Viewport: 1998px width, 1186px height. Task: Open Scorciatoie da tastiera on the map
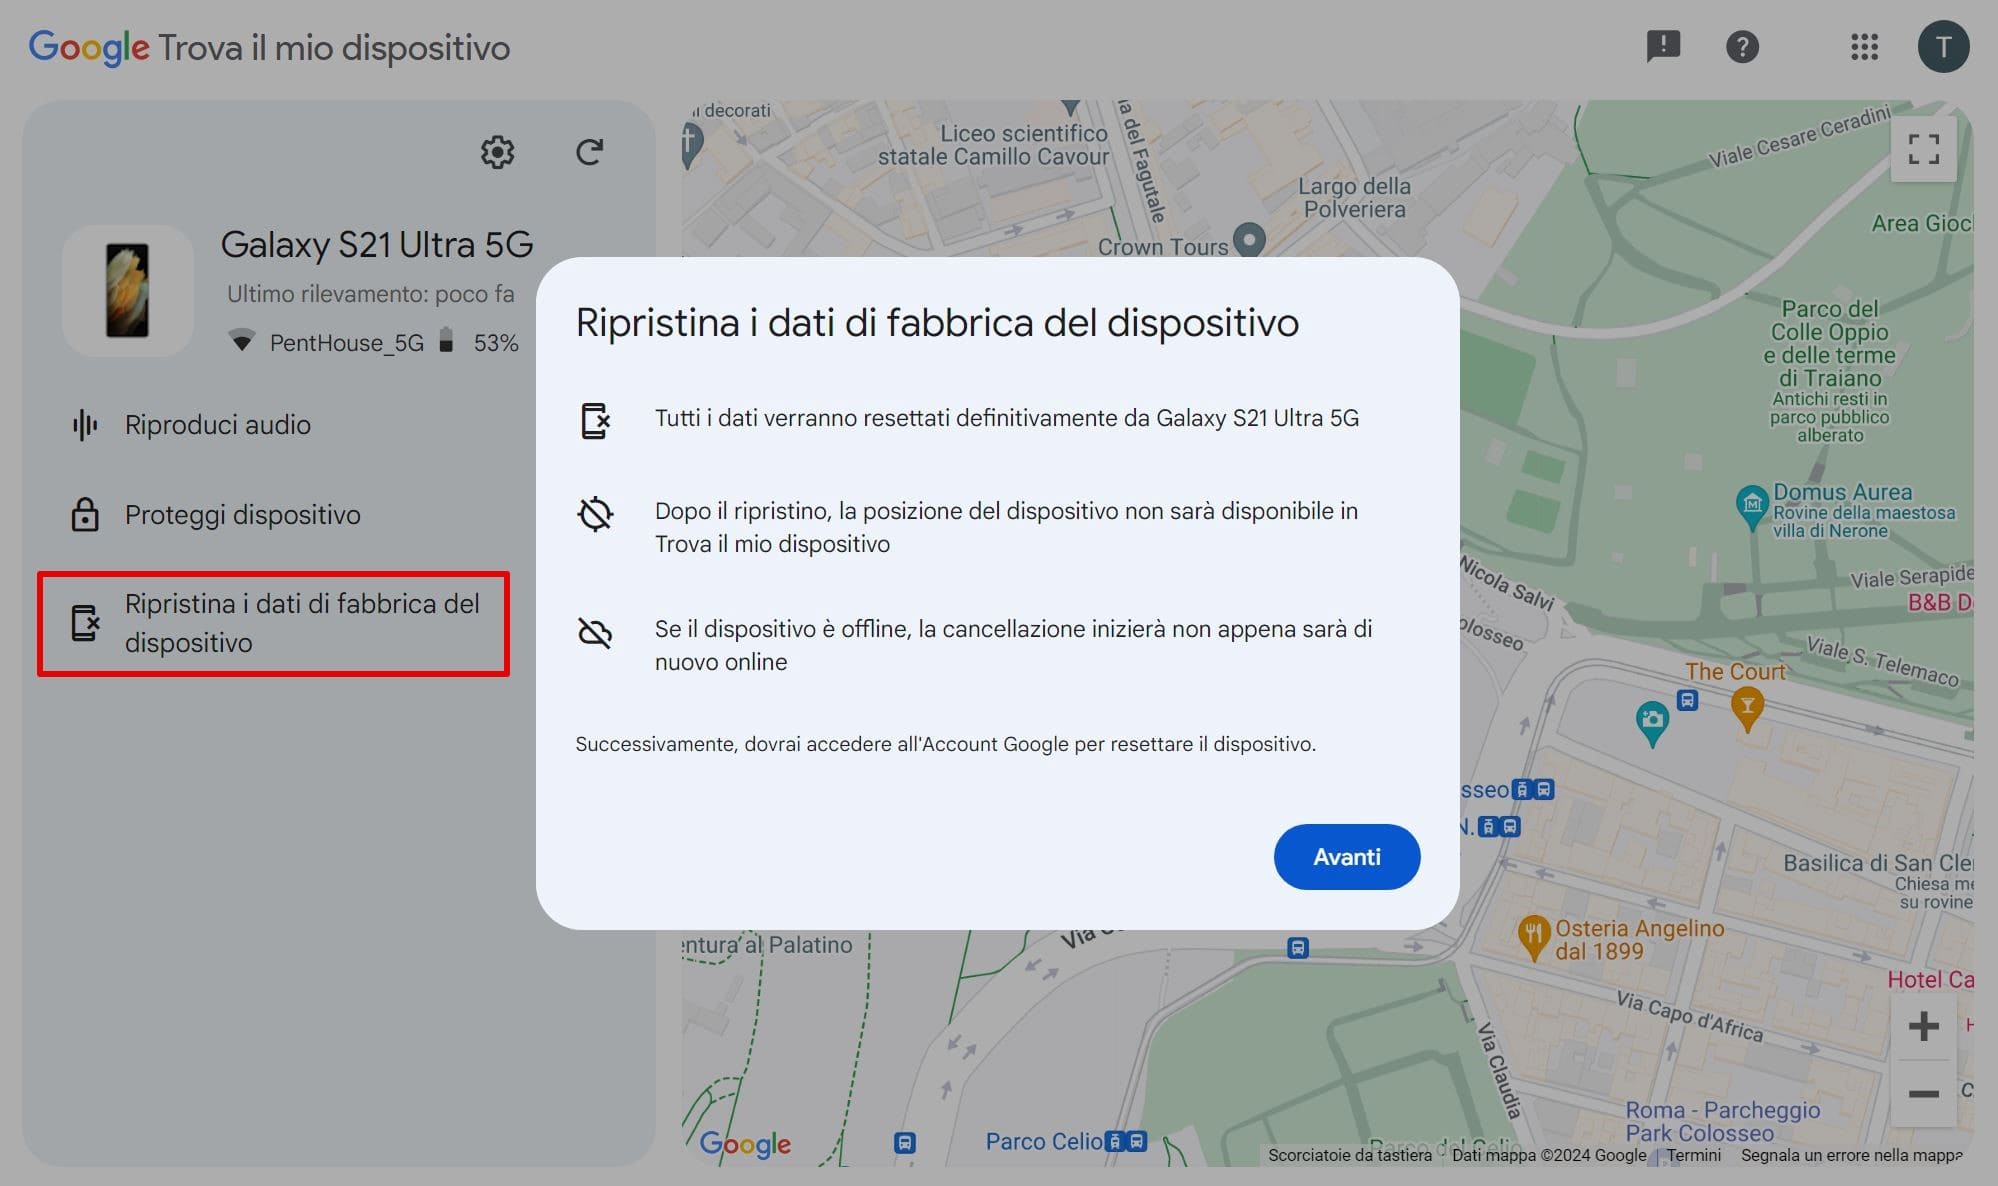coord(1349,1155)
